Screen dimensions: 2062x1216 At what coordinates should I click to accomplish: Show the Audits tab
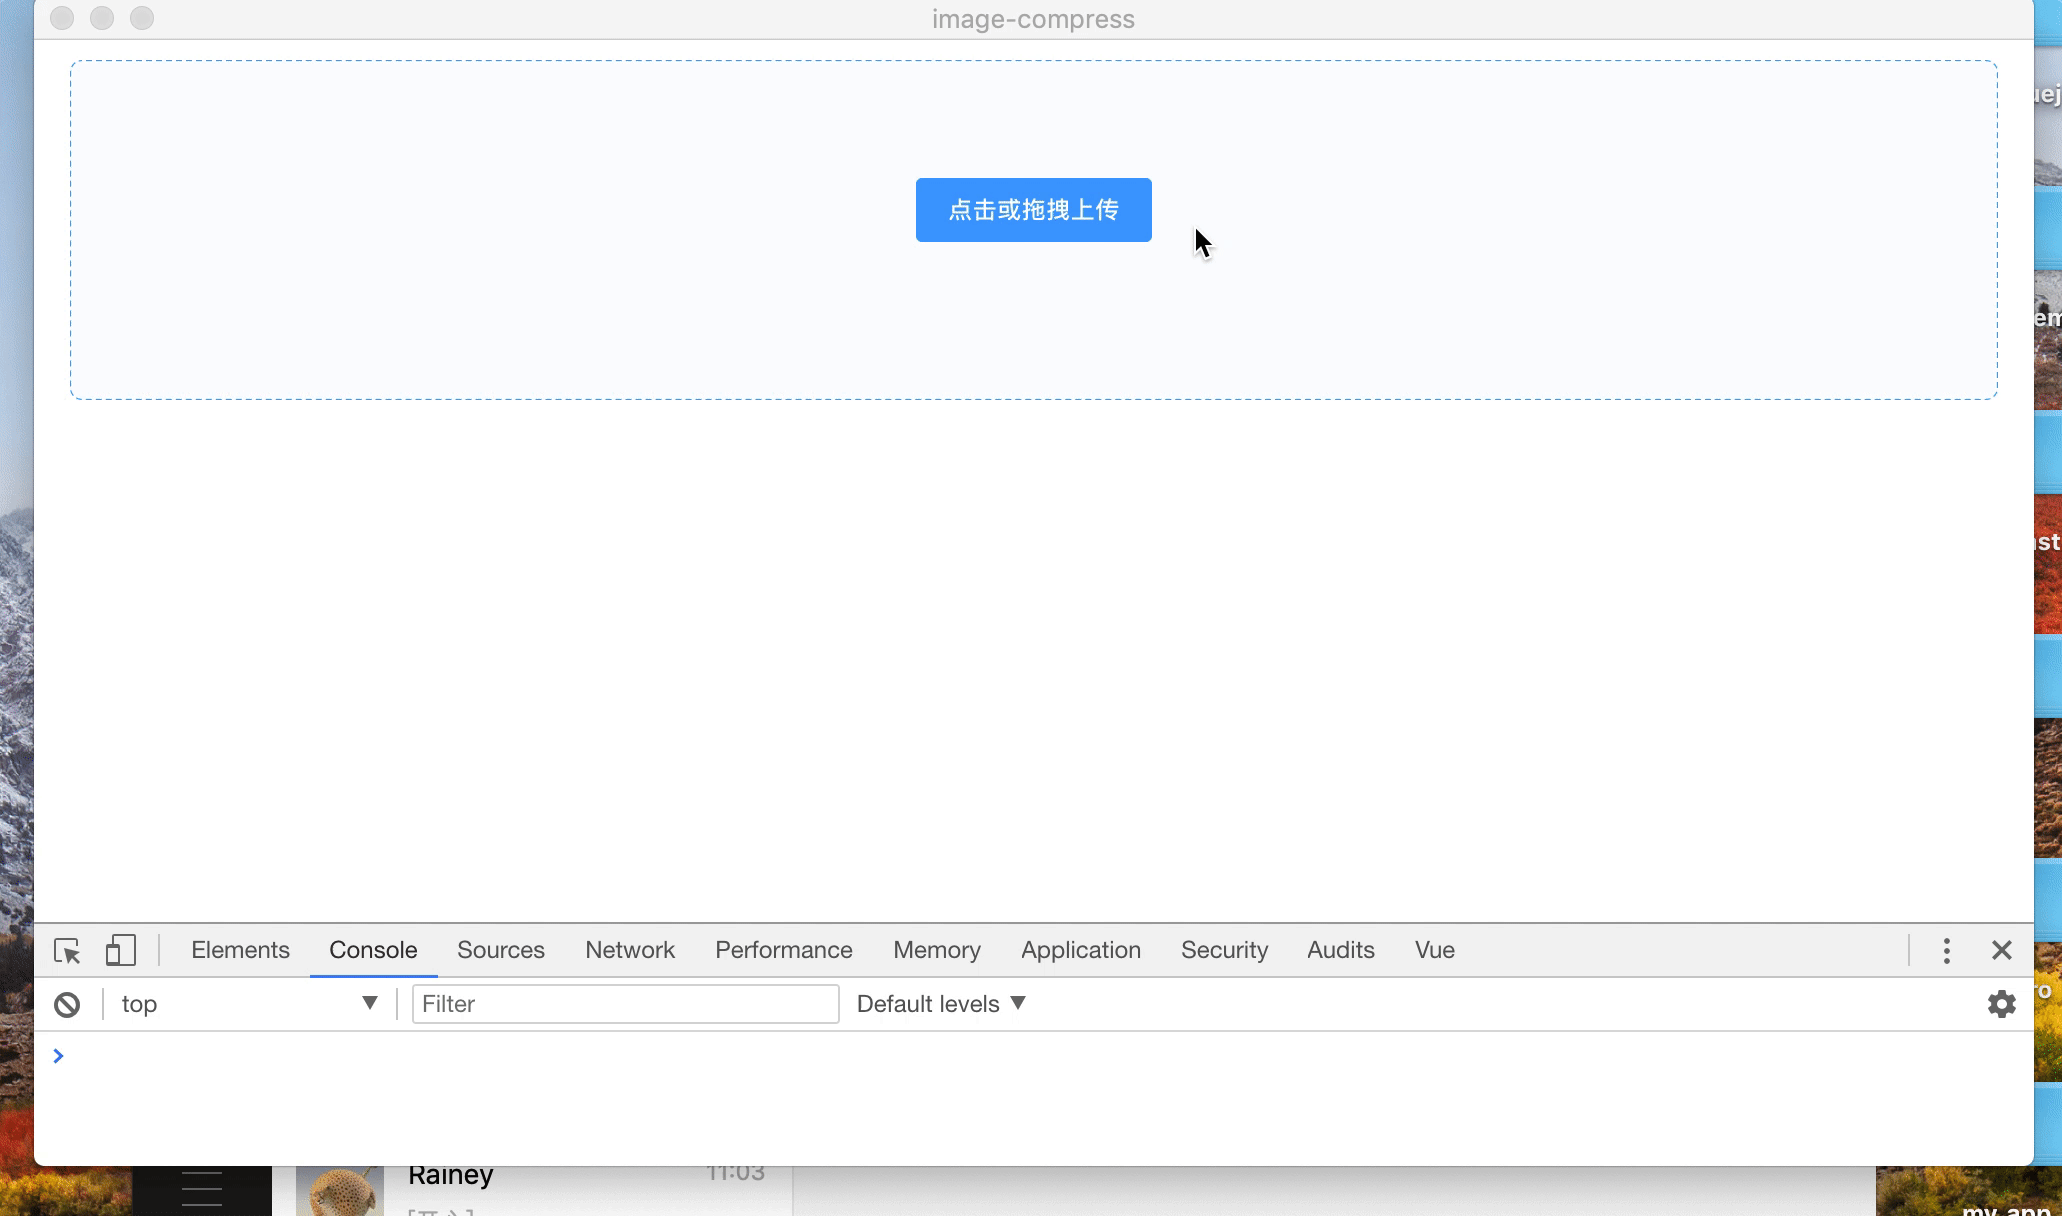[x=1341, y=950]
